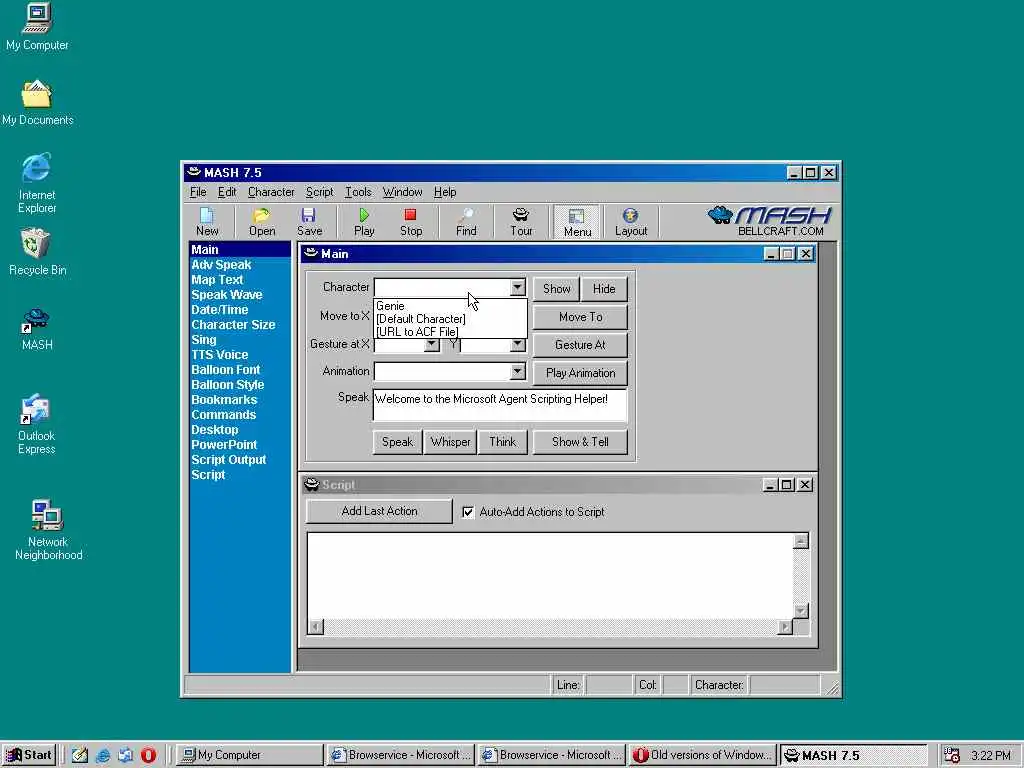Choose Genie from the character list

[x=450, y=306]
